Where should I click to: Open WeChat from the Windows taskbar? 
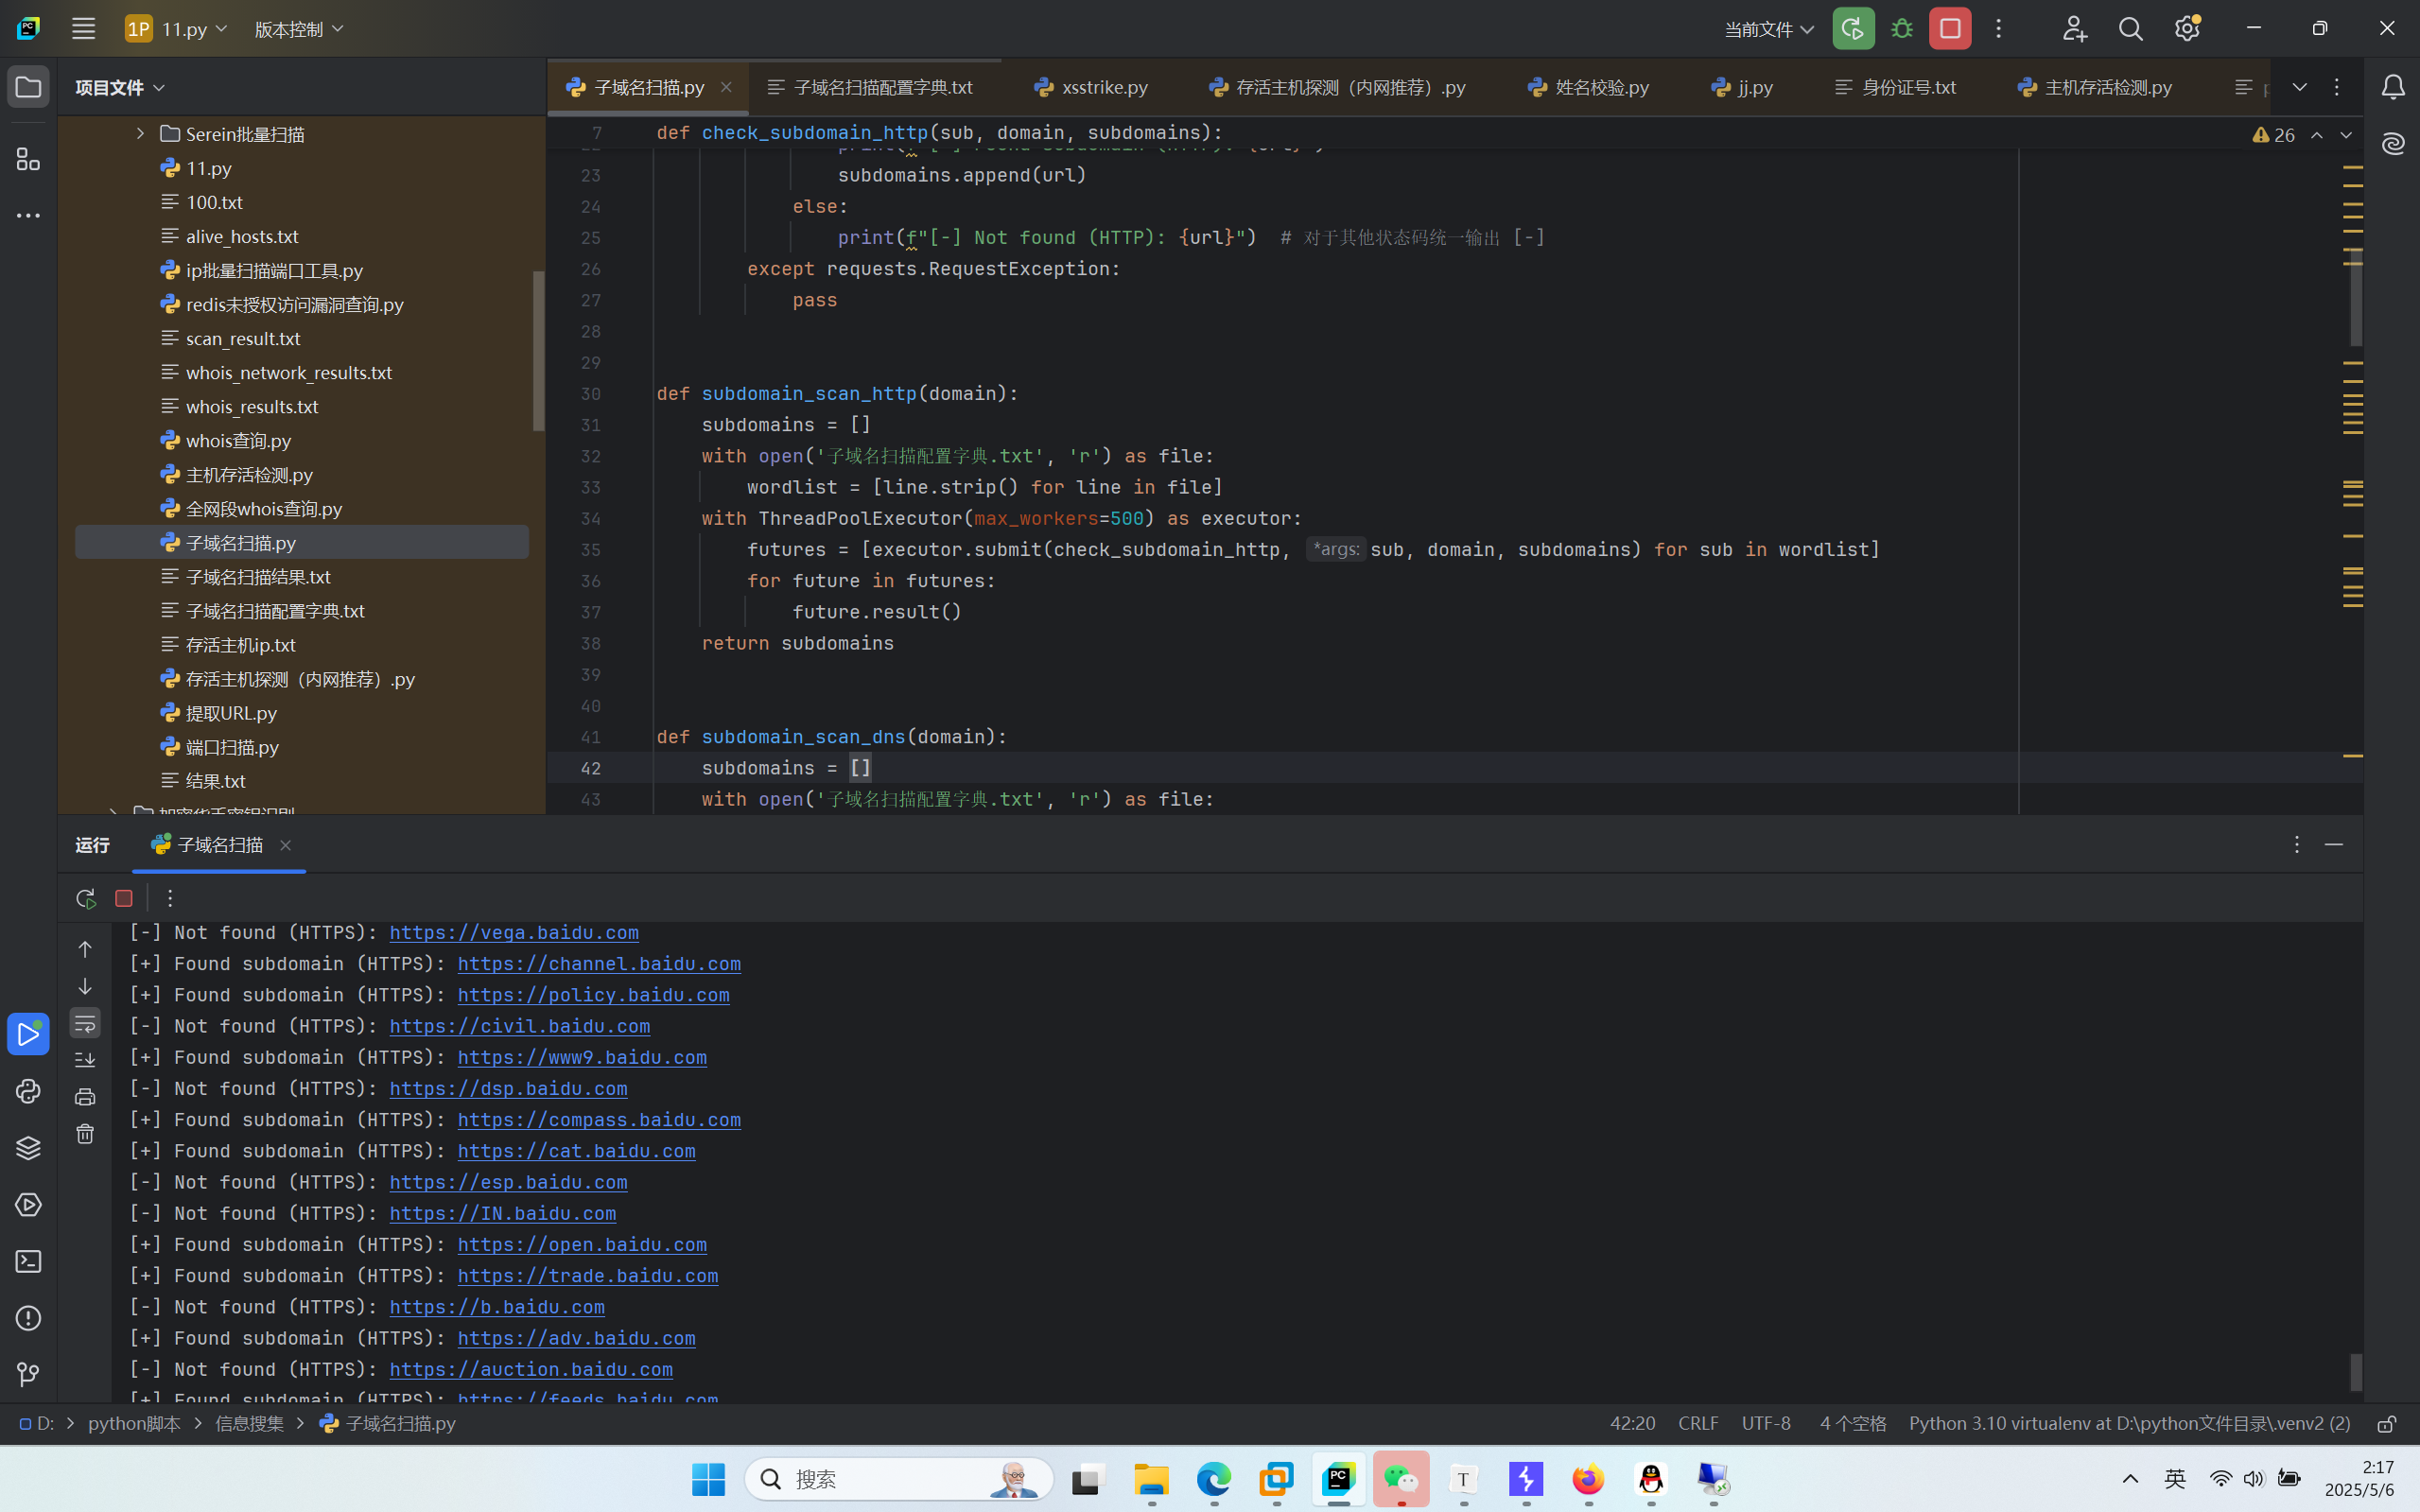tap(1400, 1479)
